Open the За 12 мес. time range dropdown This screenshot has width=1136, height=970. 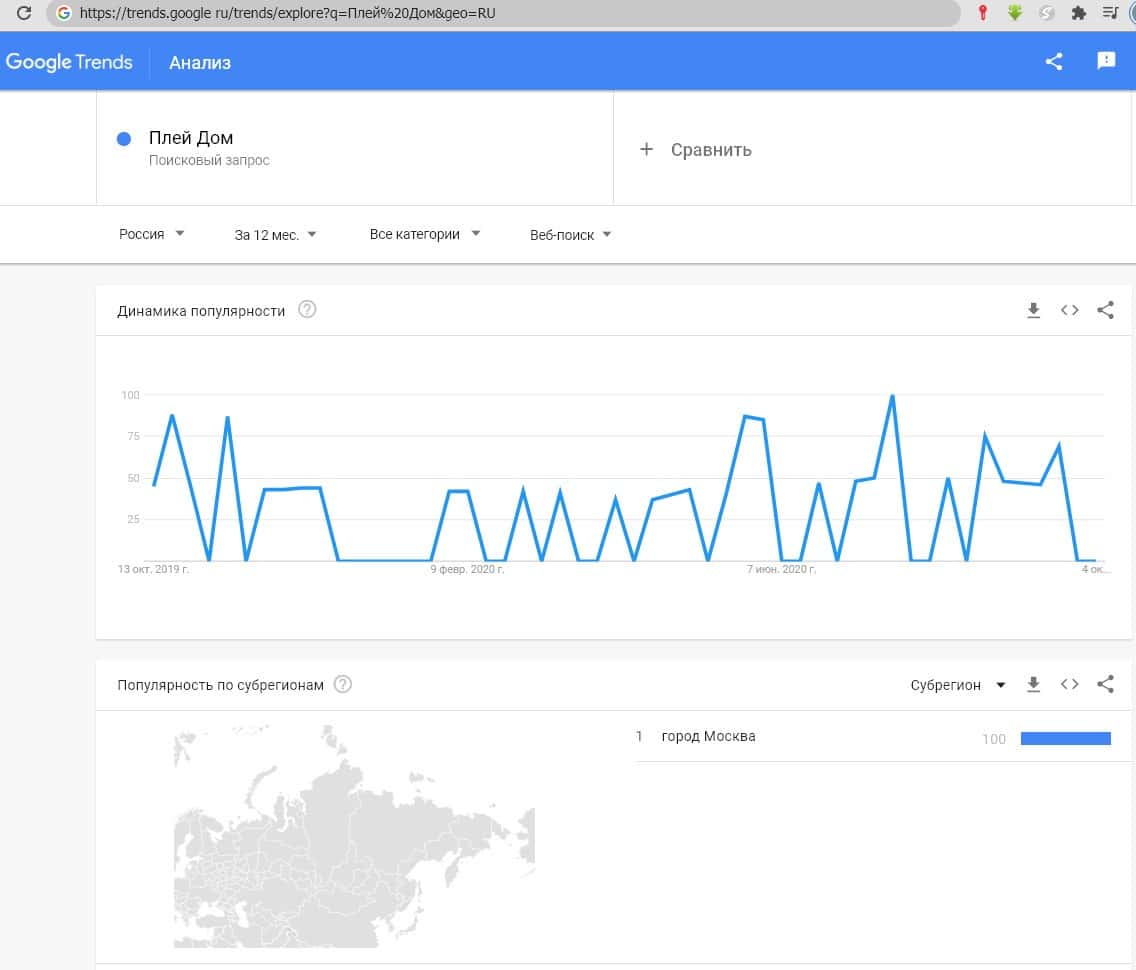coord(275,235)
